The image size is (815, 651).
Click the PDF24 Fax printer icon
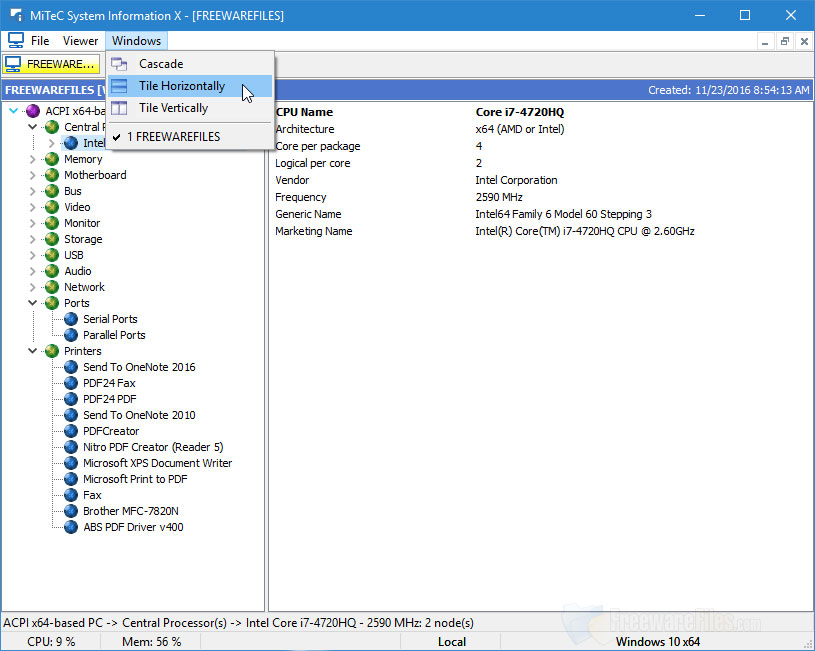(70, 383)
